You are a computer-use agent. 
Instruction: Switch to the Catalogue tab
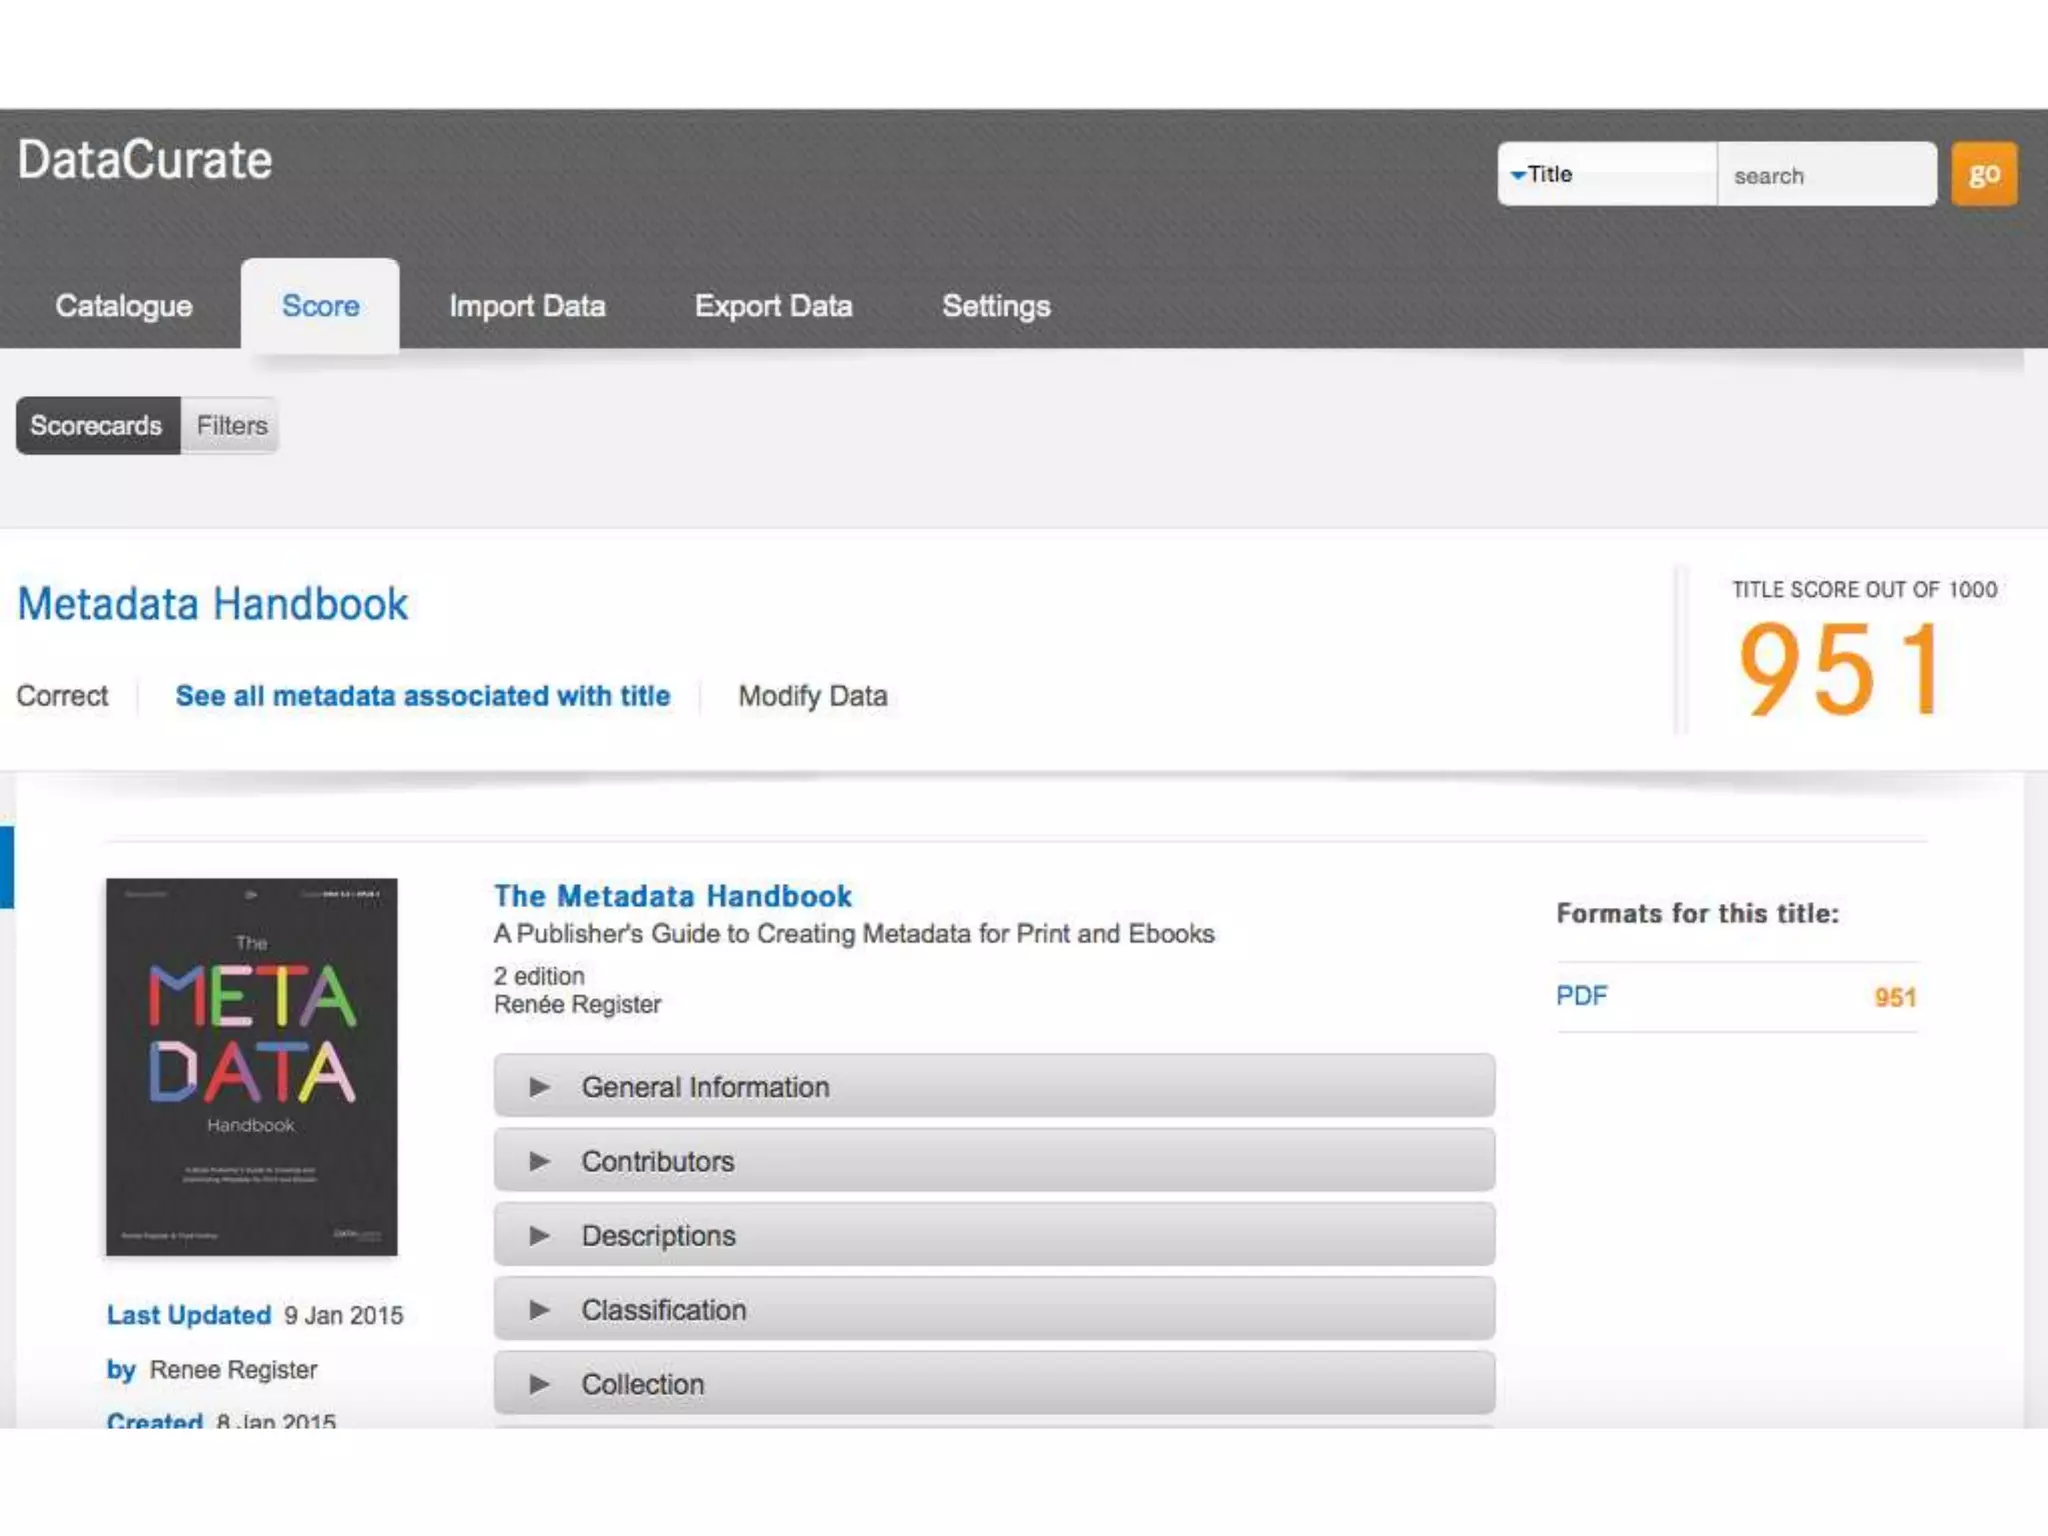tap(124, 306)
